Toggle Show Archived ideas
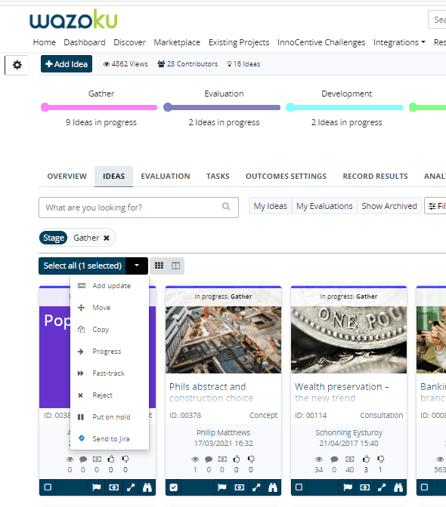This screenshot has width=446, height=507. 389,206
